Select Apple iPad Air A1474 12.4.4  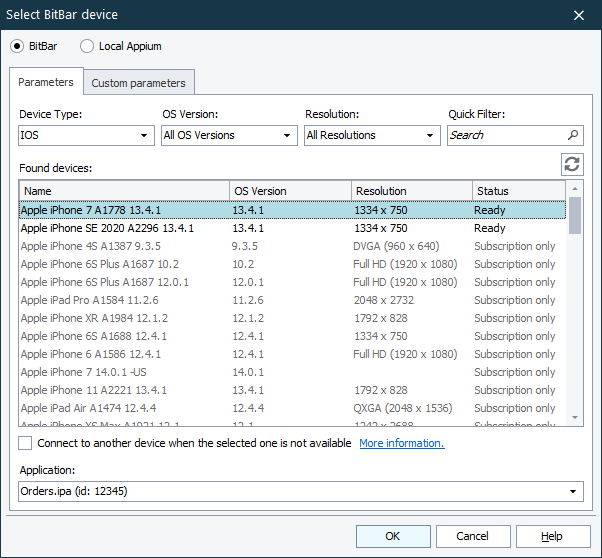[293, 408]
